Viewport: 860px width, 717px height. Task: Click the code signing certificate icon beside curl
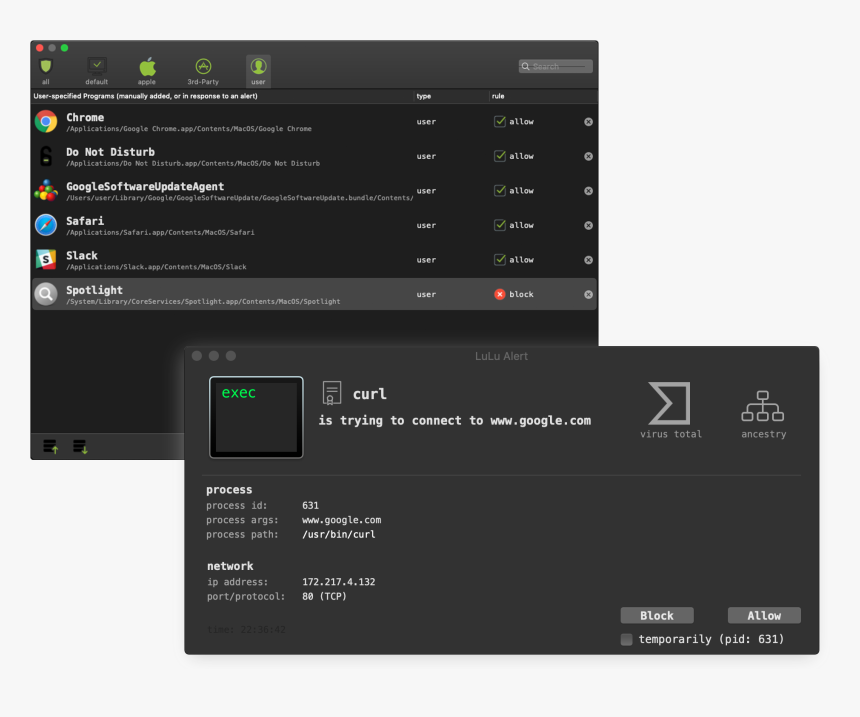[331, 393]
